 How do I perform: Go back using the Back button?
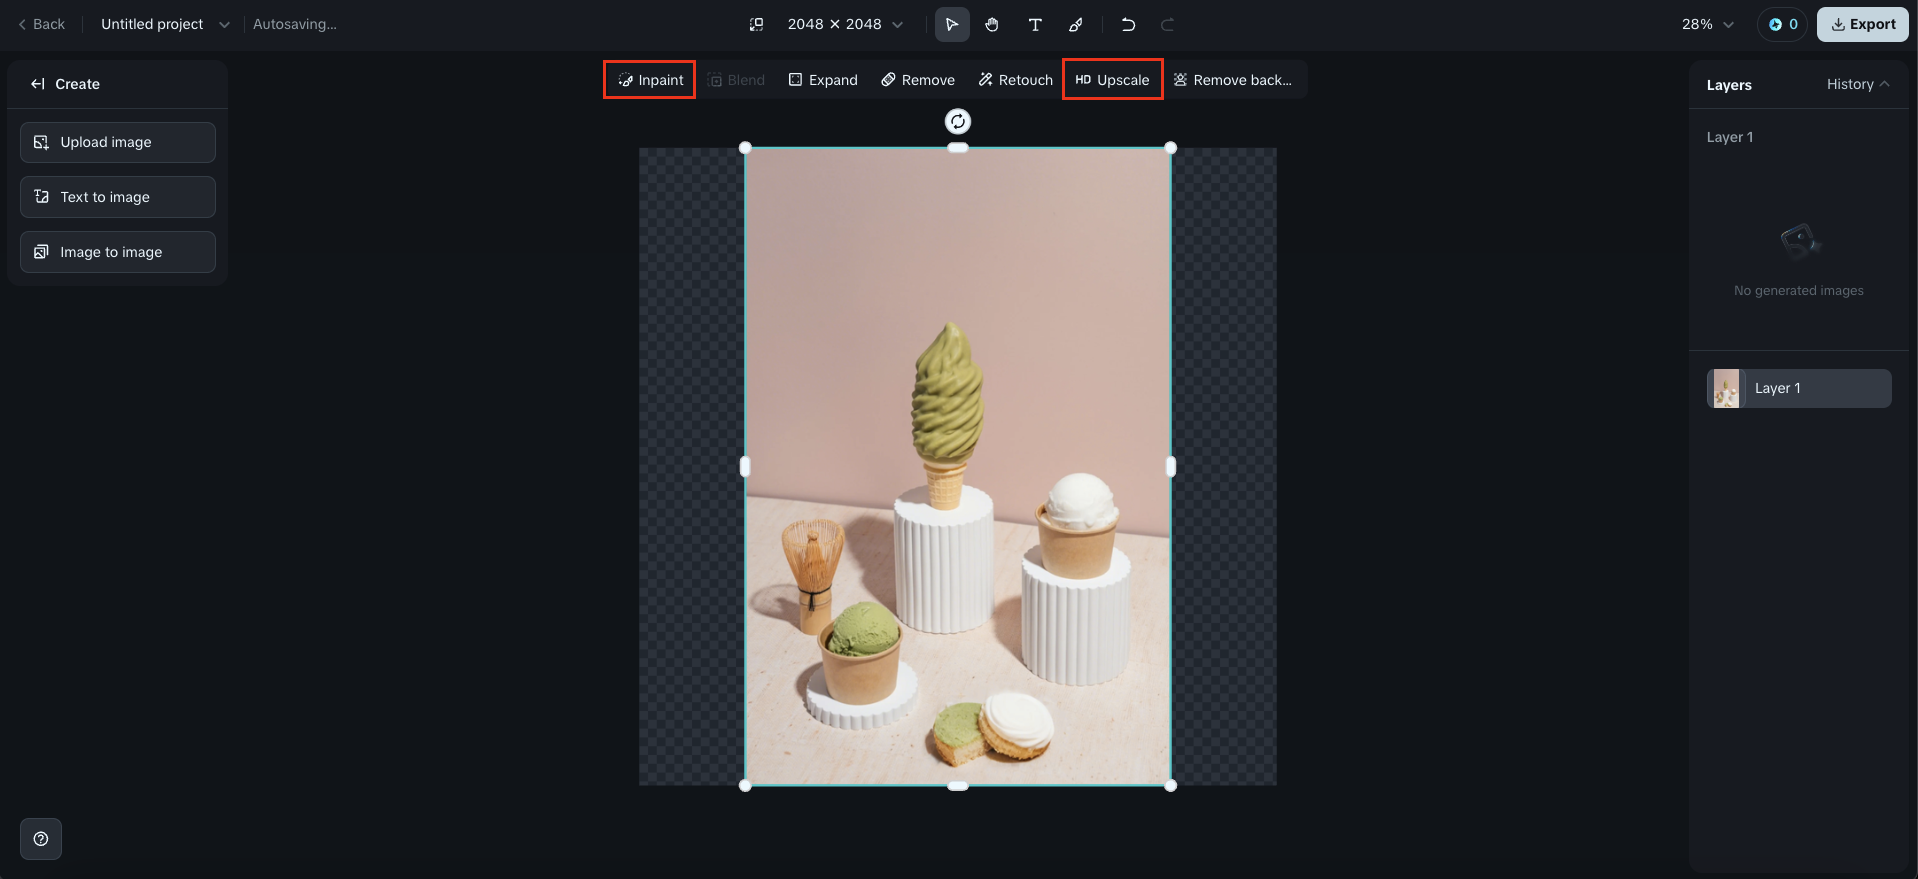click(x=41, y=24)
